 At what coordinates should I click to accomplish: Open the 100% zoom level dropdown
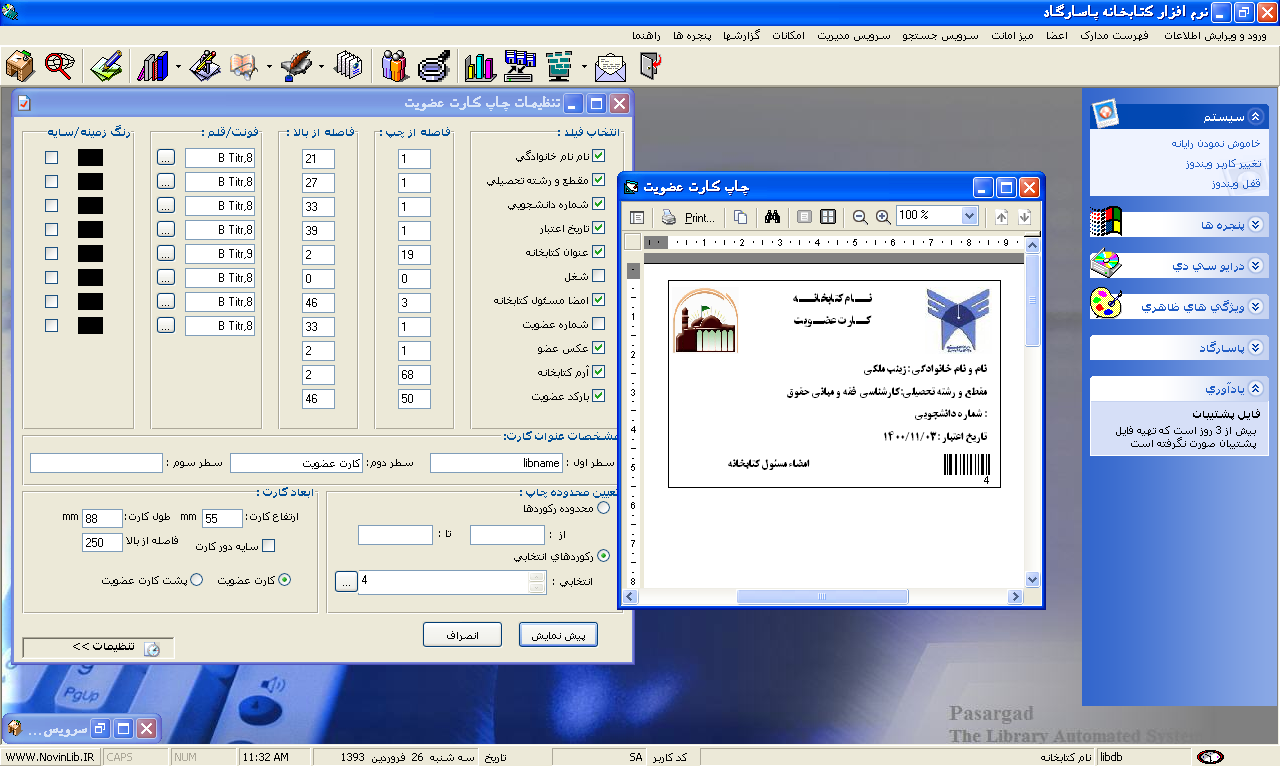968,216
